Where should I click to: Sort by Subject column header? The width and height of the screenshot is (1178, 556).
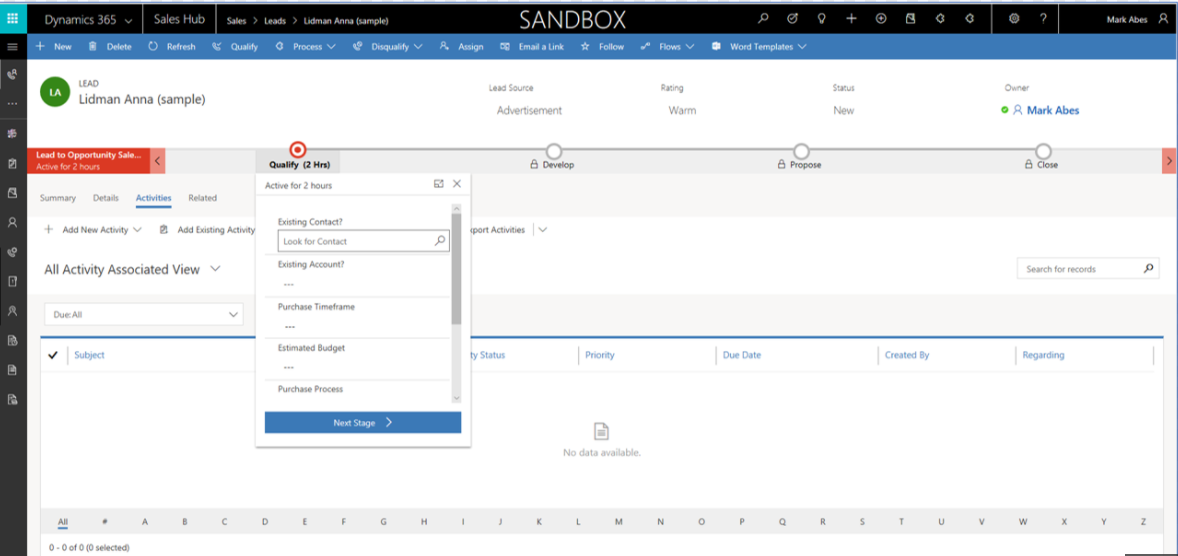click(89, 355)
